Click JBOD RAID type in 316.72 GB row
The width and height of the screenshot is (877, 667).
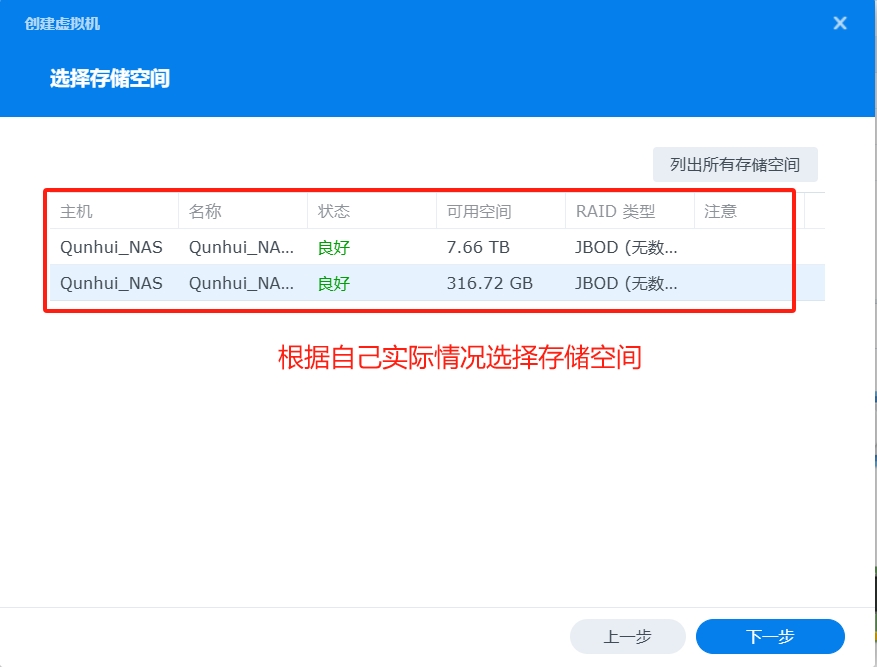(x=626, y=283)
